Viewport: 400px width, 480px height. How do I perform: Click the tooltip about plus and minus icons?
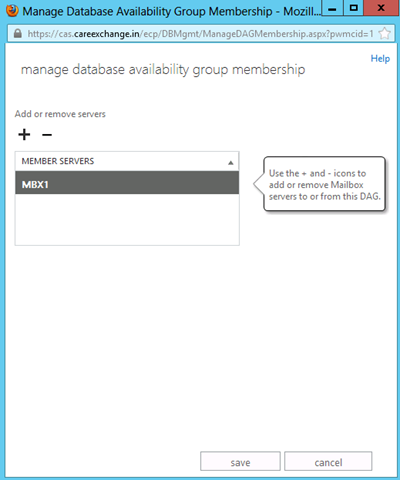point(324,184)
